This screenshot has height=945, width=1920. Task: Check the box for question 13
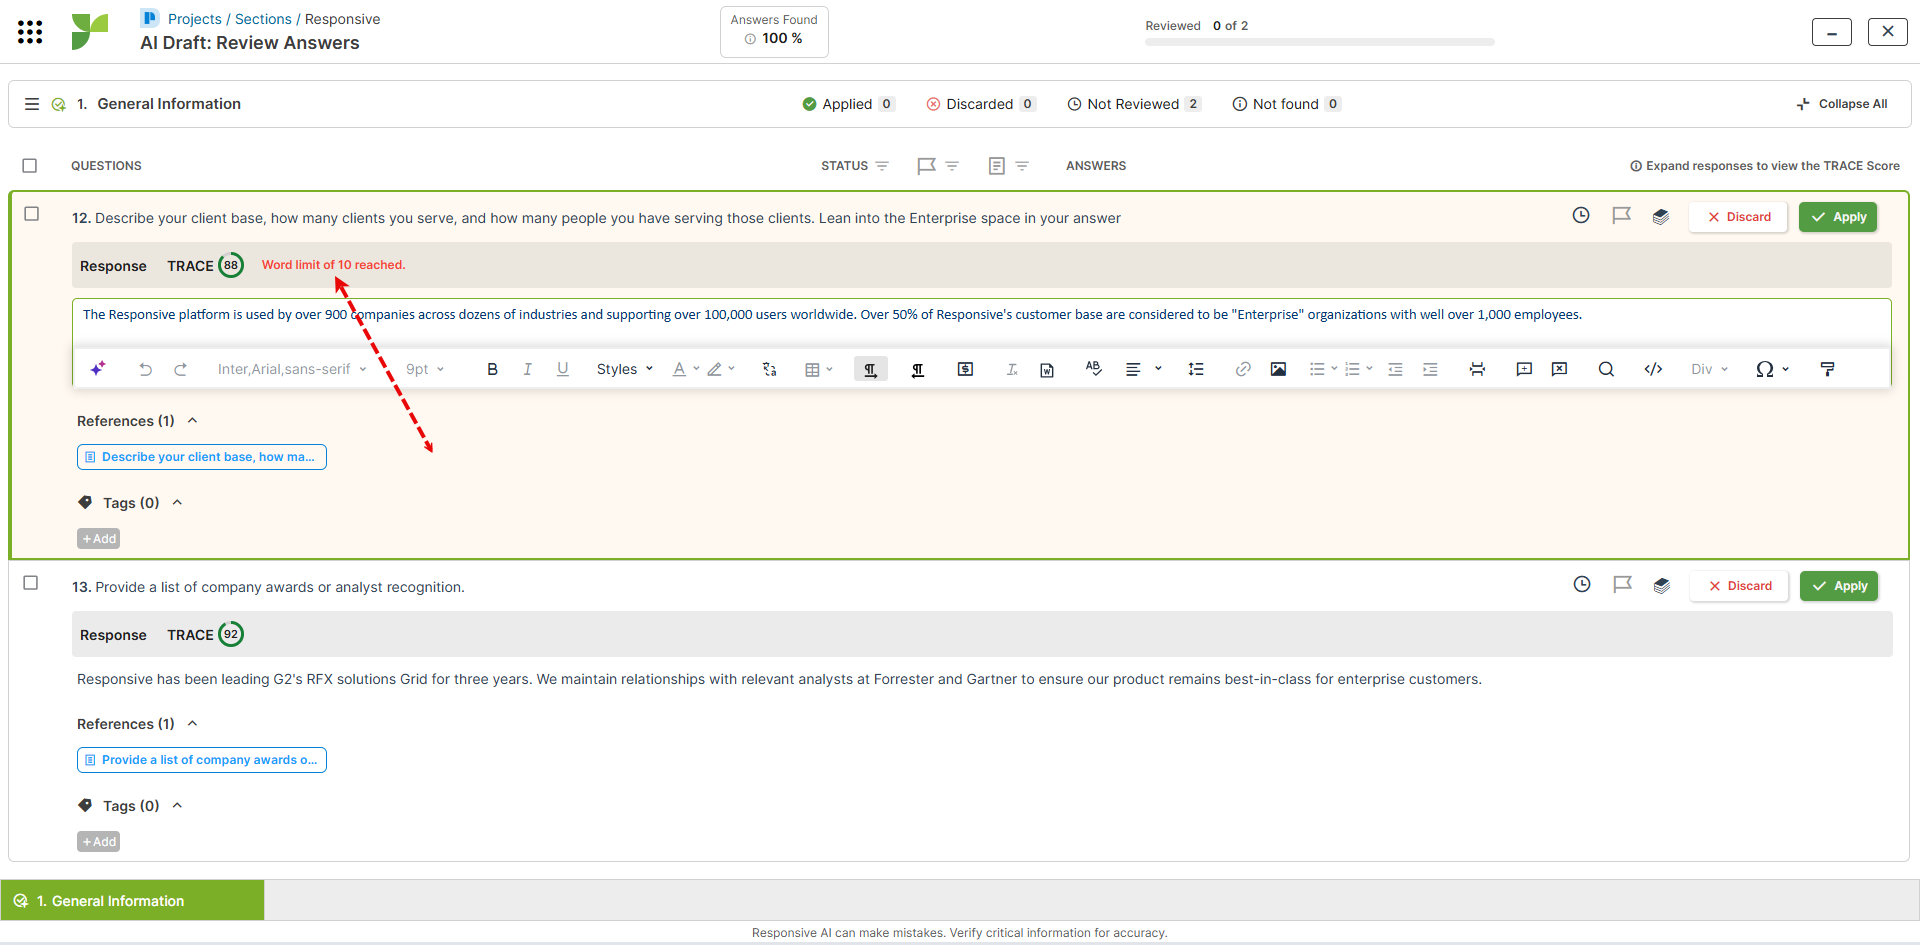[31, 583]
